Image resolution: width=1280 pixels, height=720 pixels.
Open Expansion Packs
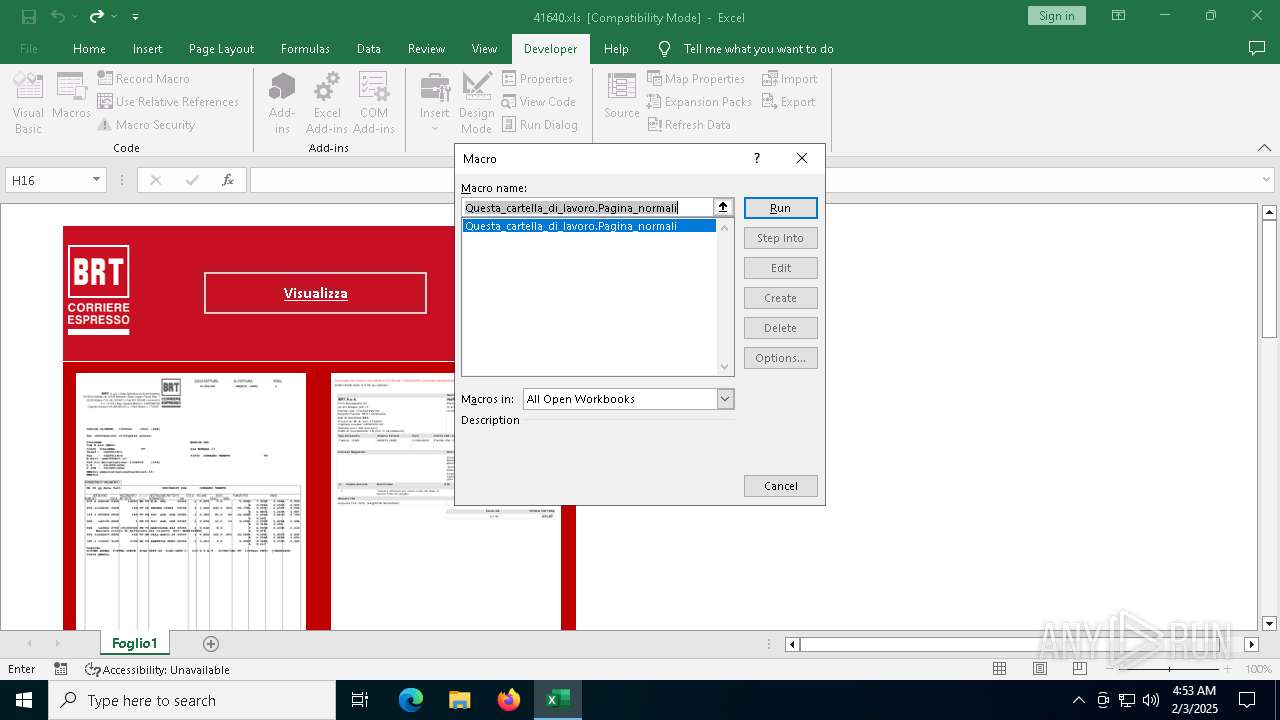point(699,102)
